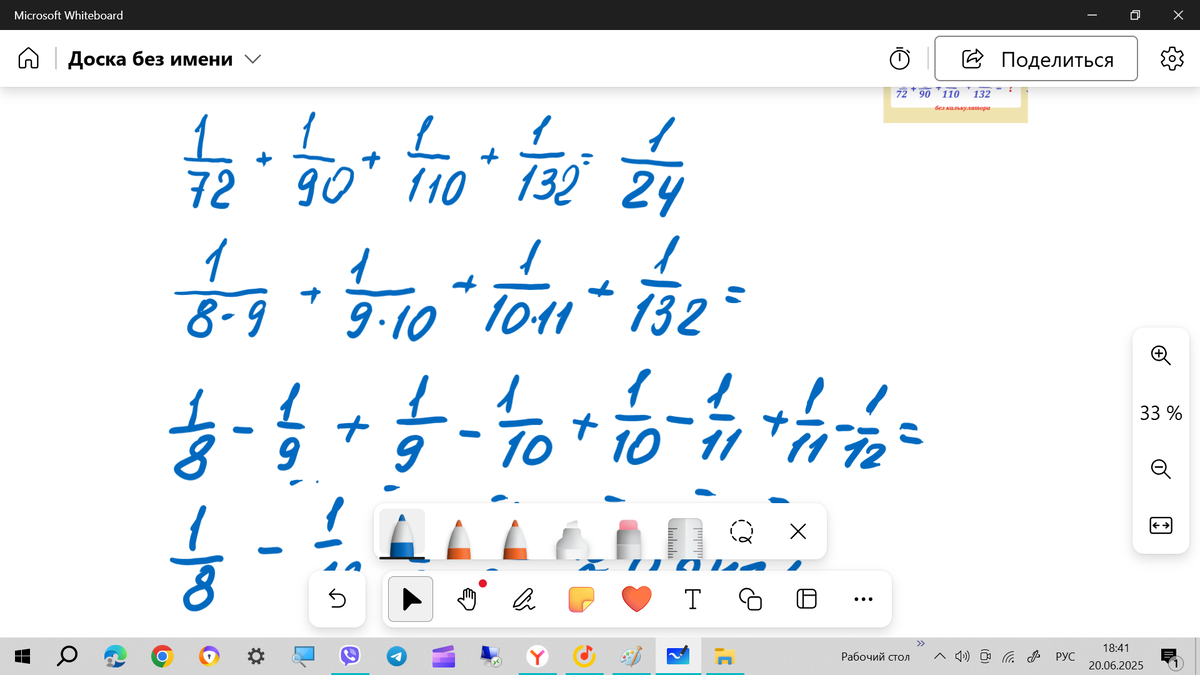Image resolution: width=1200 pixels, height=675 pixels.
Task: Switch the РУС input language
Action: (x=1066, y=657)
